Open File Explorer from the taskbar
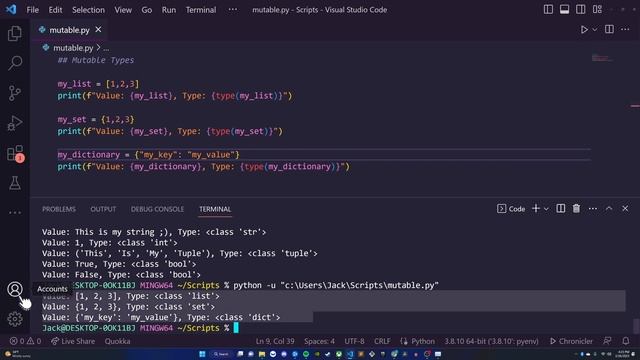This screenshot has width=640, height=360. point(262,354)
